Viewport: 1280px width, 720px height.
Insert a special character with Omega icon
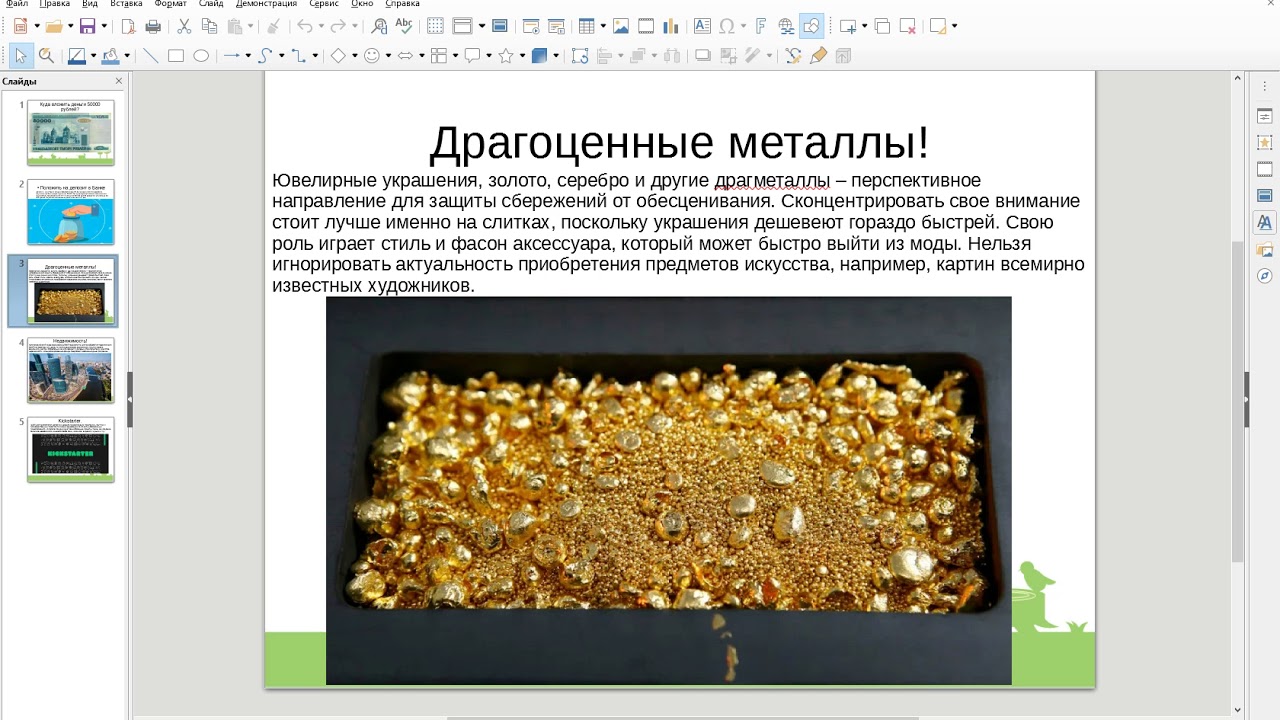click(x=727, y=26)
